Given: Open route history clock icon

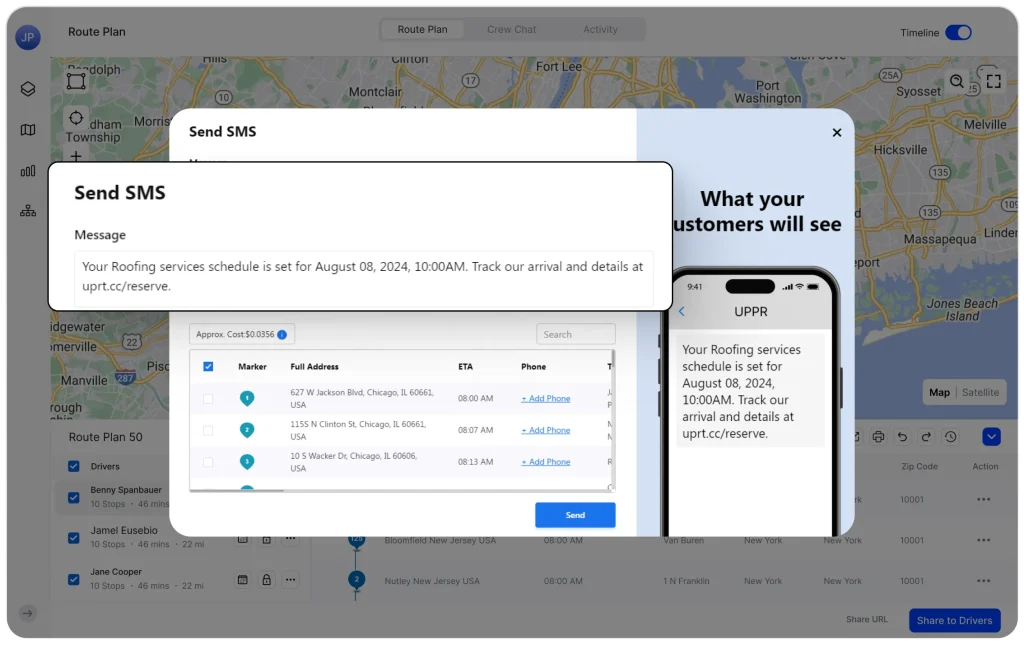Looking at the screenshot, I should (950, 437).
